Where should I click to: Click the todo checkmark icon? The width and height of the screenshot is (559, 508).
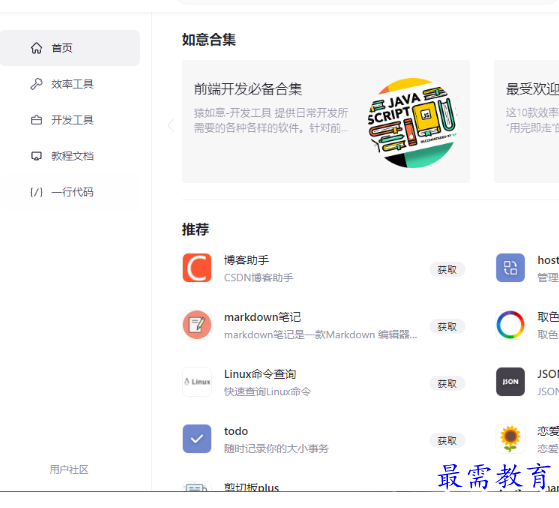click(197, 439)
